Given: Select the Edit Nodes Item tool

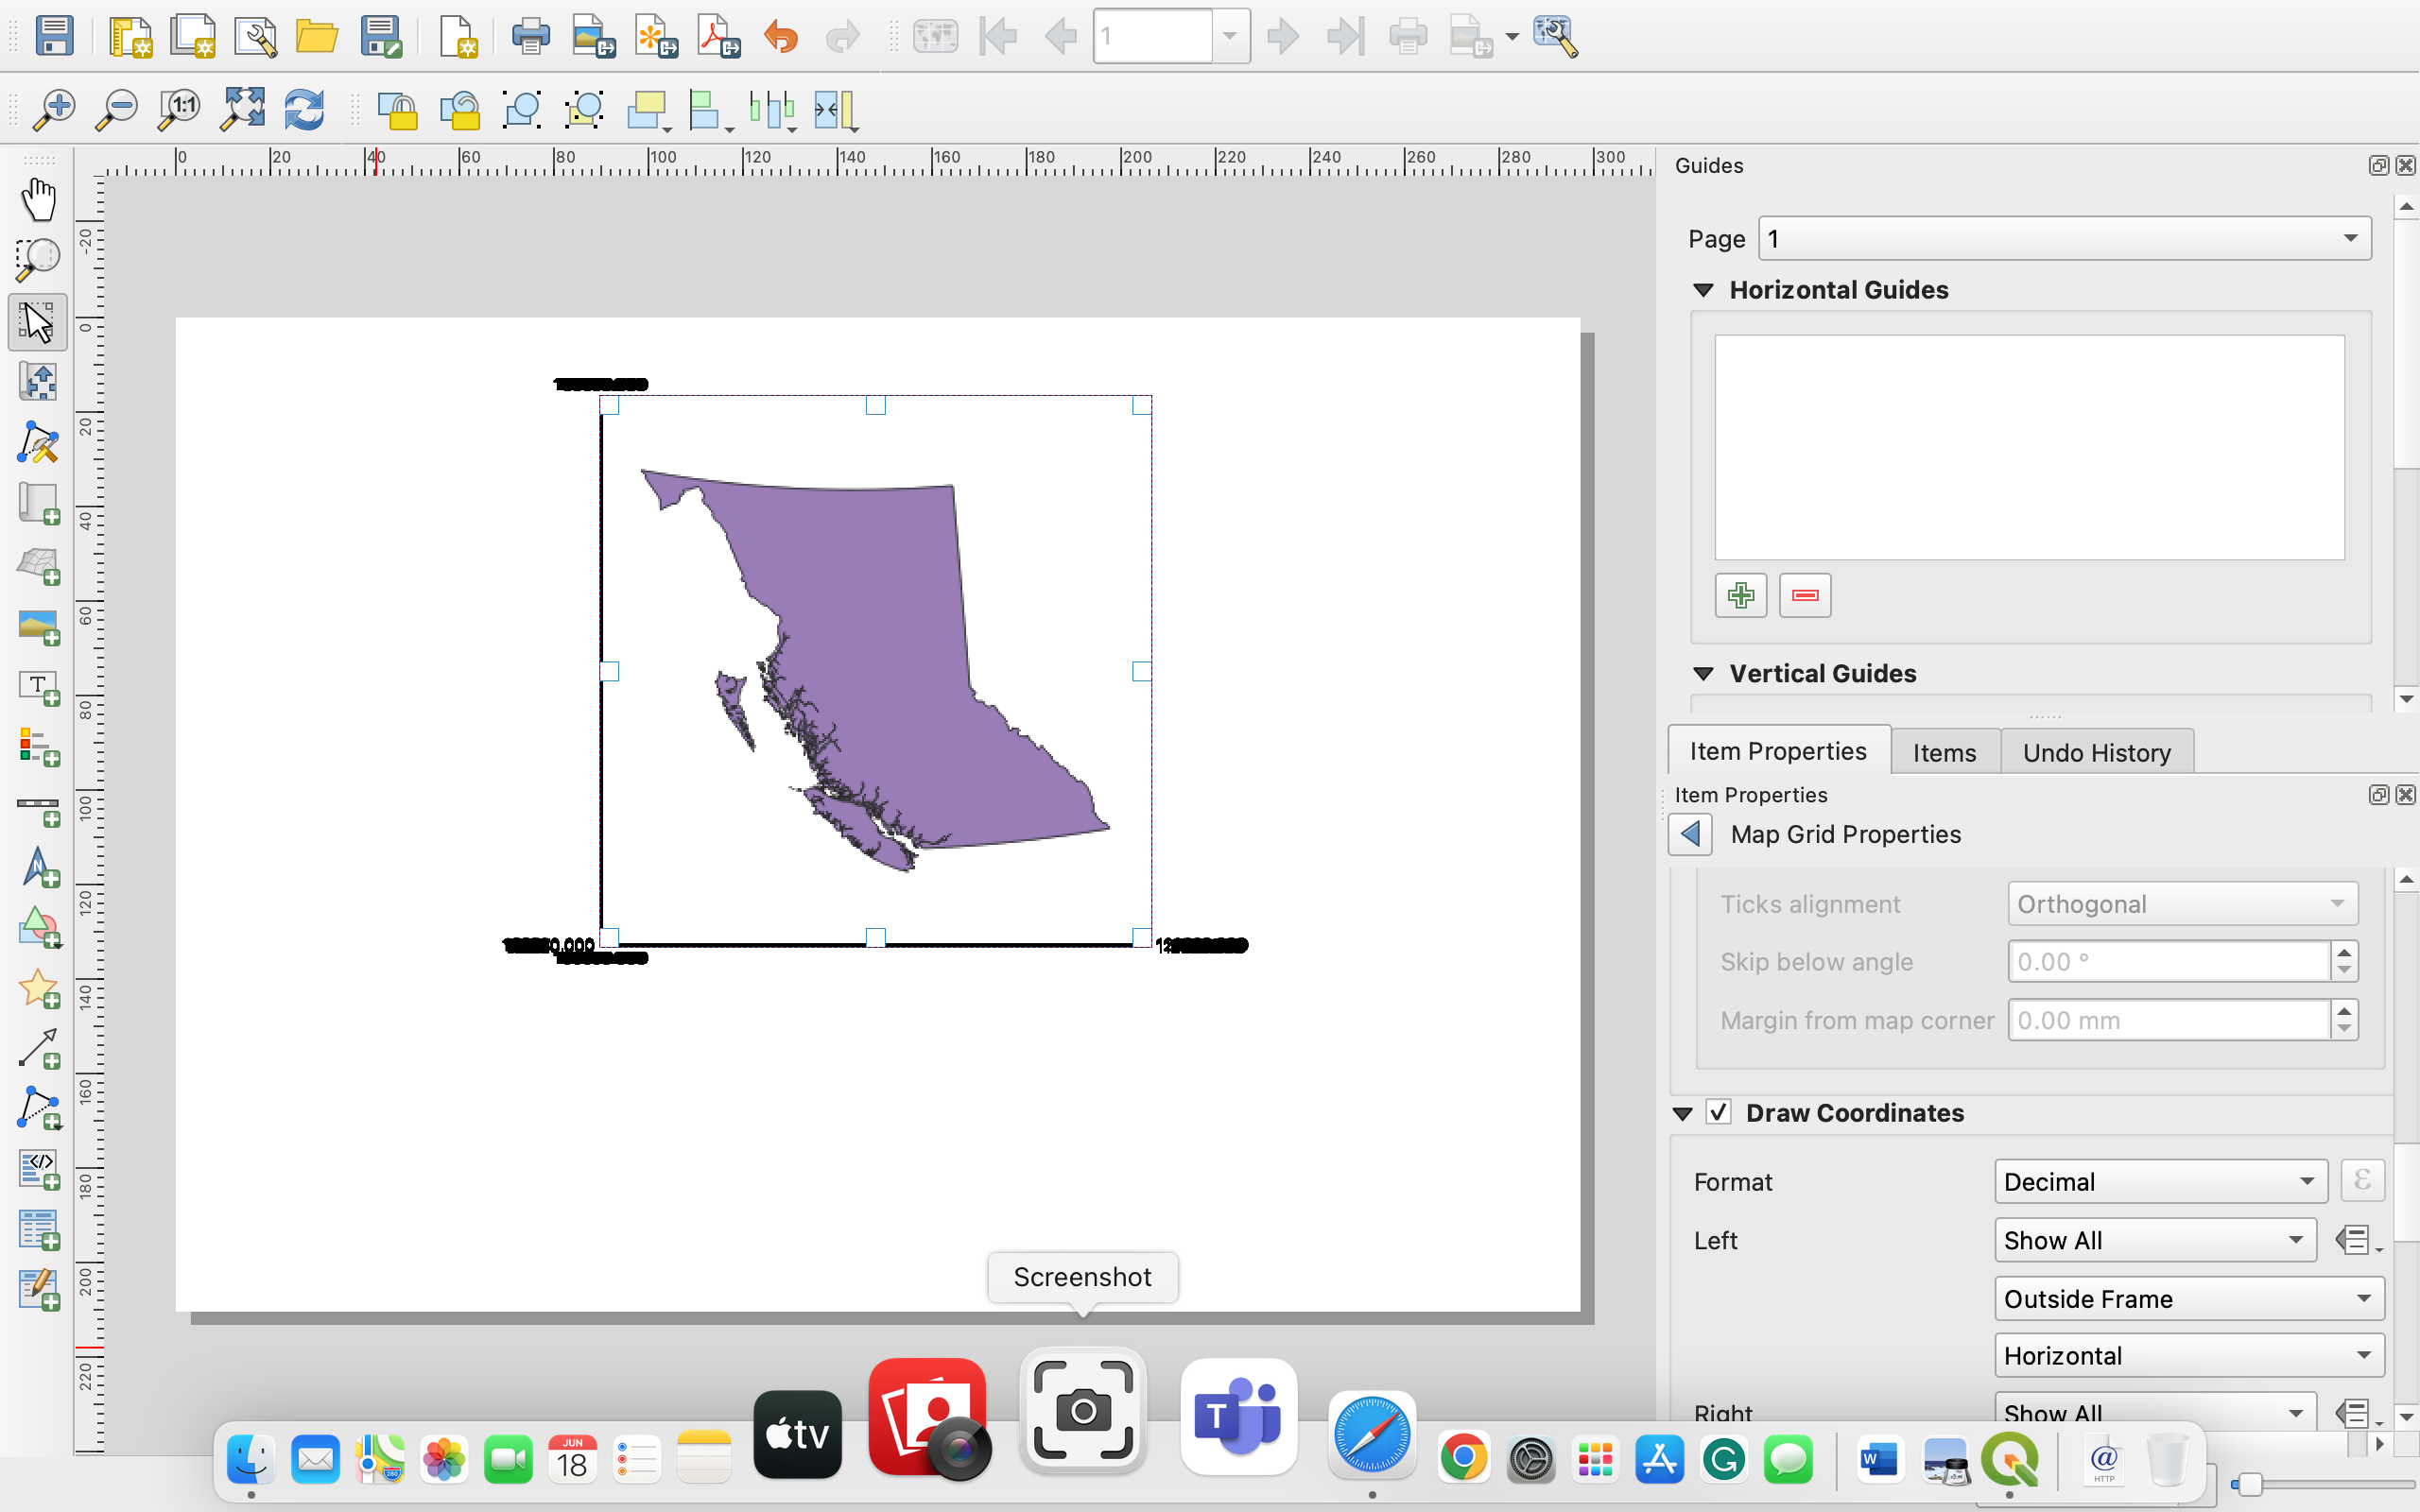Looking at the screenshot, I should point(38,443).
